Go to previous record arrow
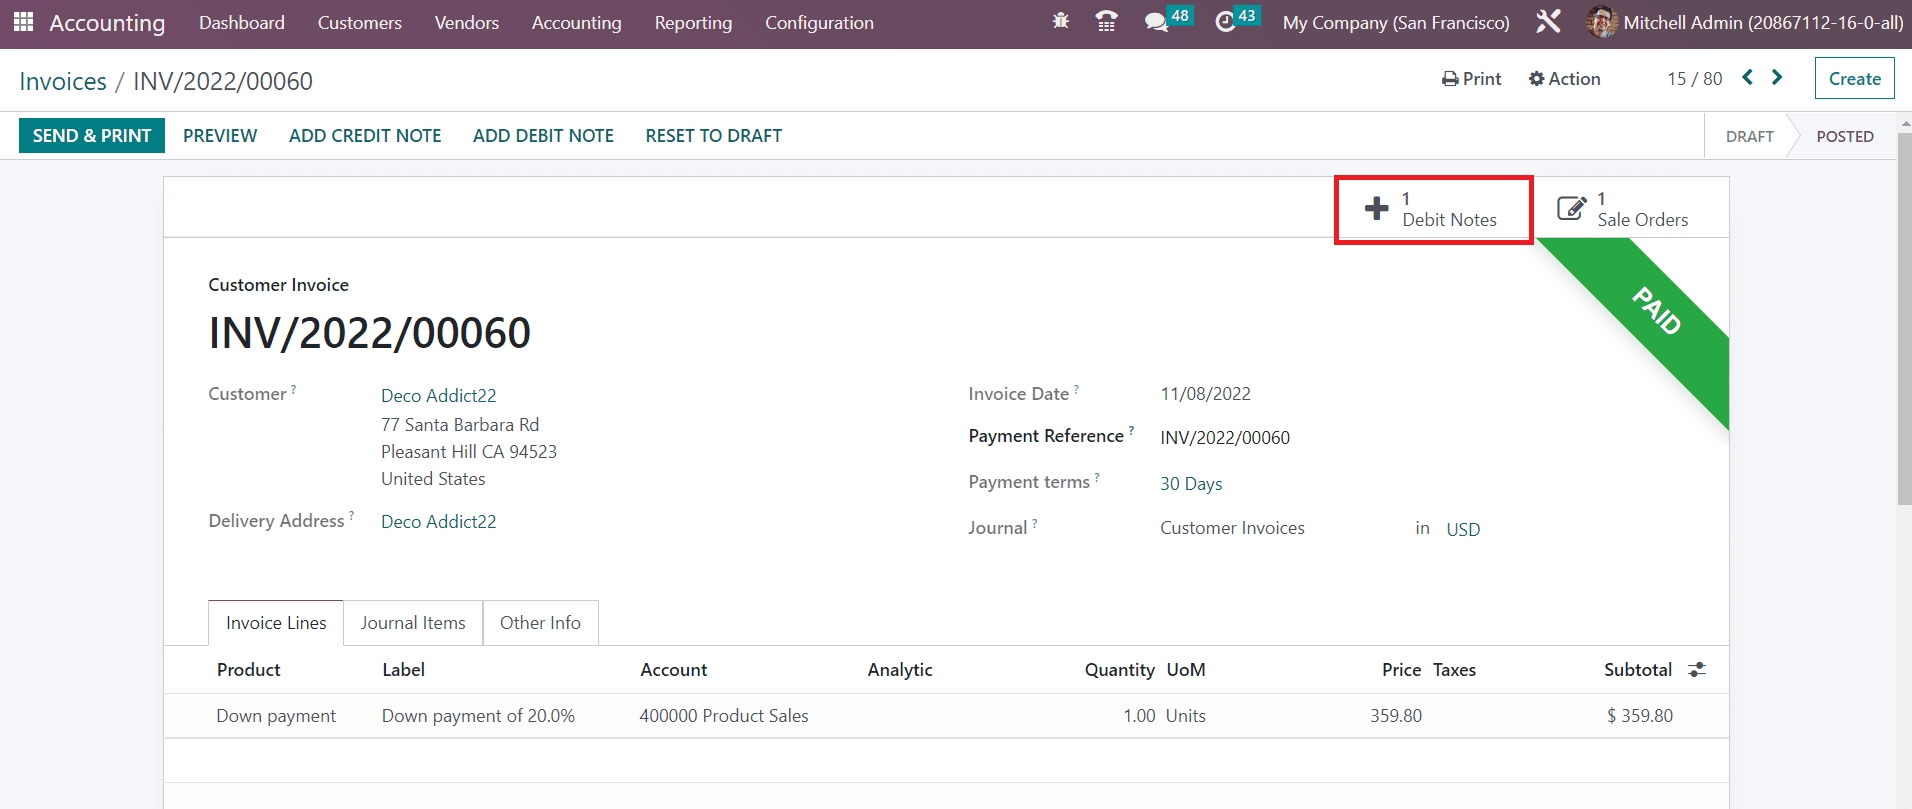This screenshot has height=809, width=1912. (1747, 77)
